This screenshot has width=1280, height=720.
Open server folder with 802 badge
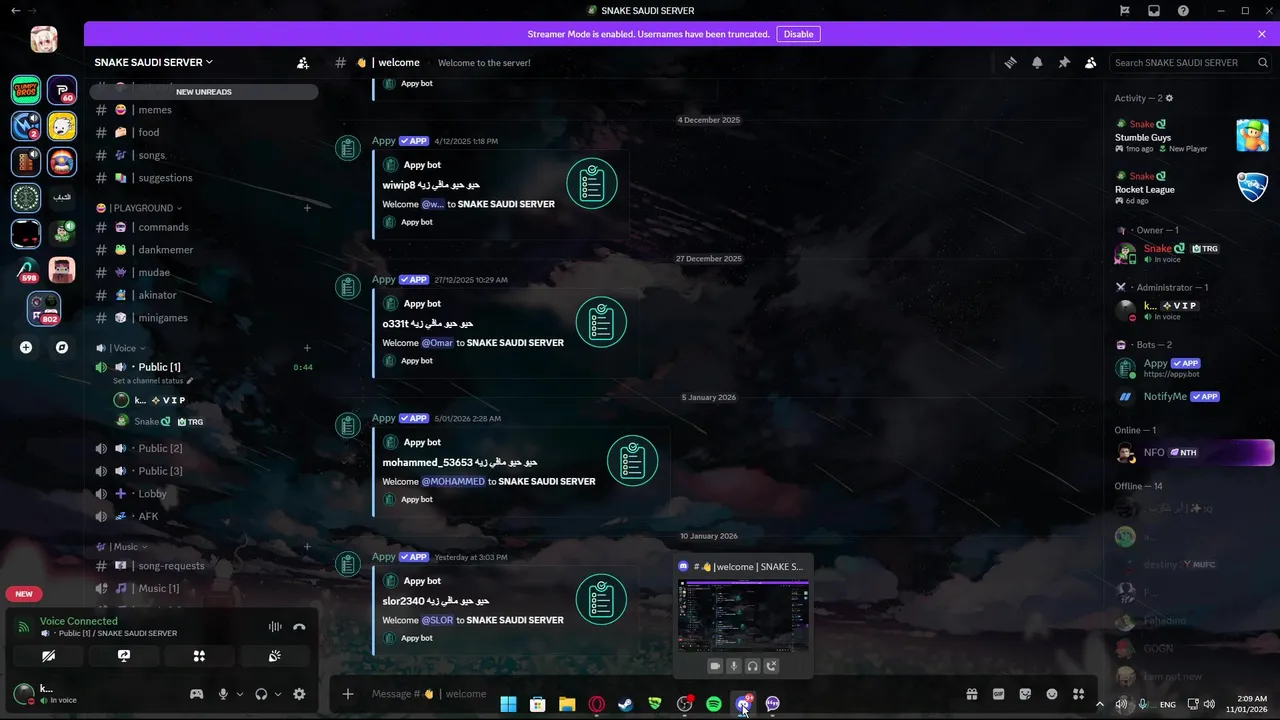43,309
